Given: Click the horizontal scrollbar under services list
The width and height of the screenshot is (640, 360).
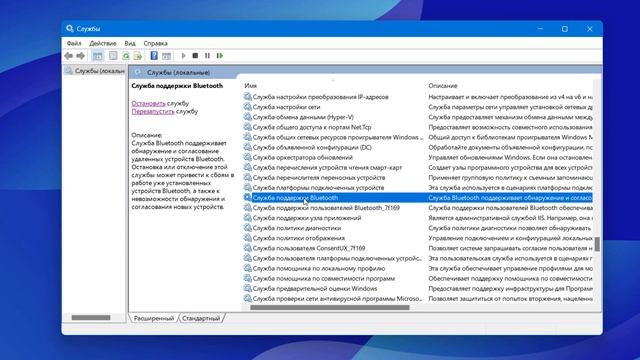Looking at the screenshot, I should click(x=330, y=308).
